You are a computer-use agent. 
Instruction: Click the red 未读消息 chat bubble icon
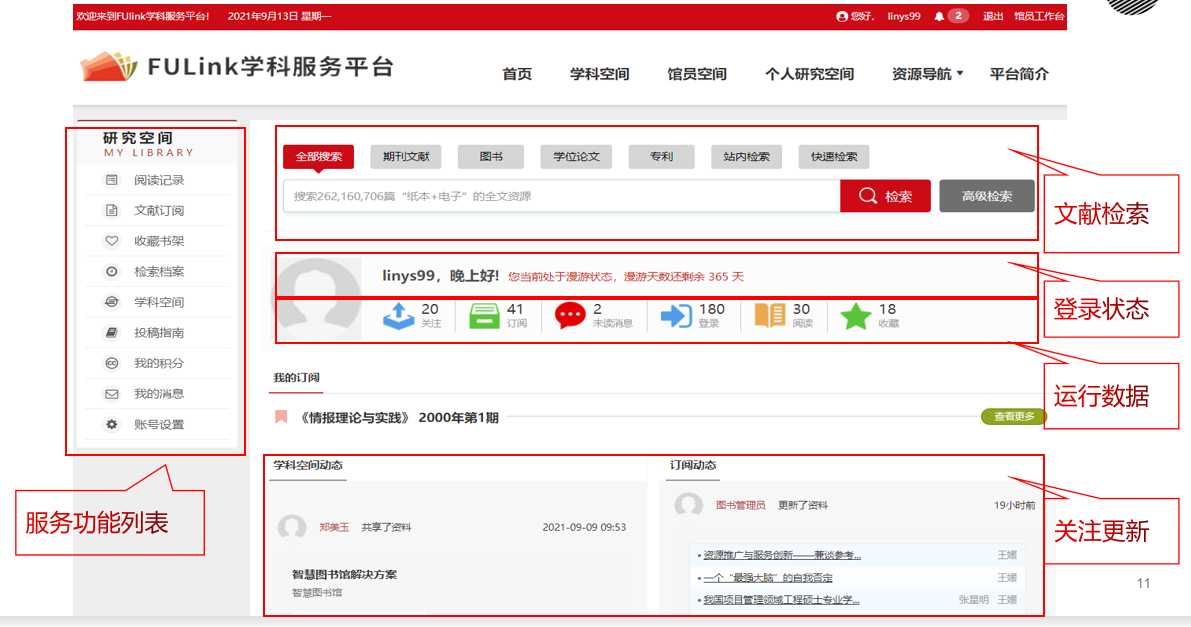tap(570, 315)
